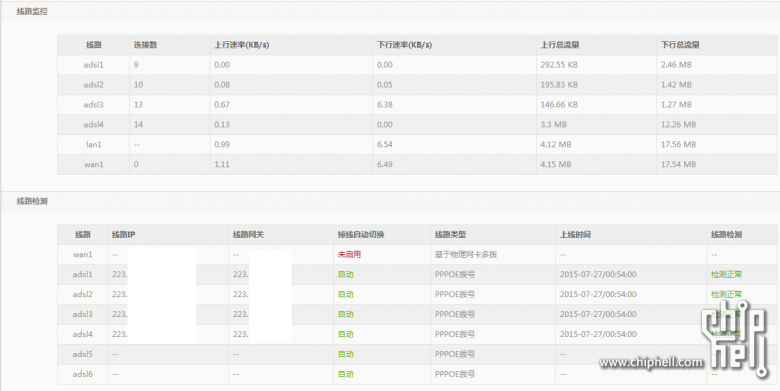780x391 pixels.
Task: Select the 掉线自动切换 column header
Action: click(x=361, y=234)
